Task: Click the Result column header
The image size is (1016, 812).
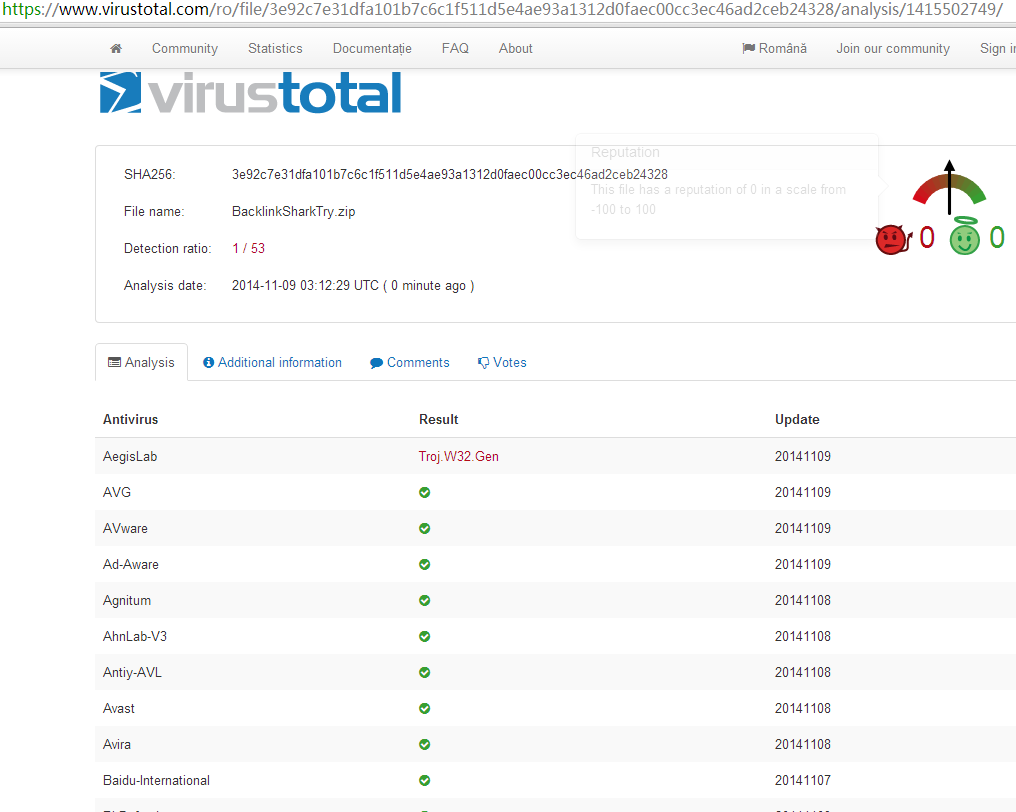Action: click(x=439, y=419)
